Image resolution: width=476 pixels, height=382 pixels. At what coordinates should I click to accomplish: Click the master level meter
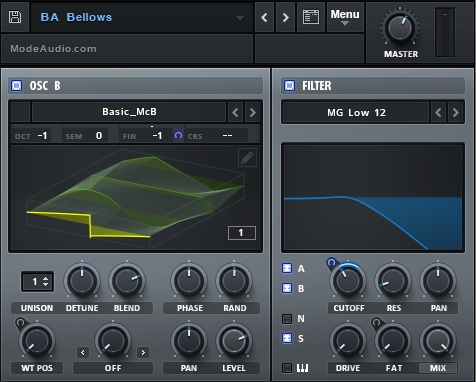(x=445, y=32)
